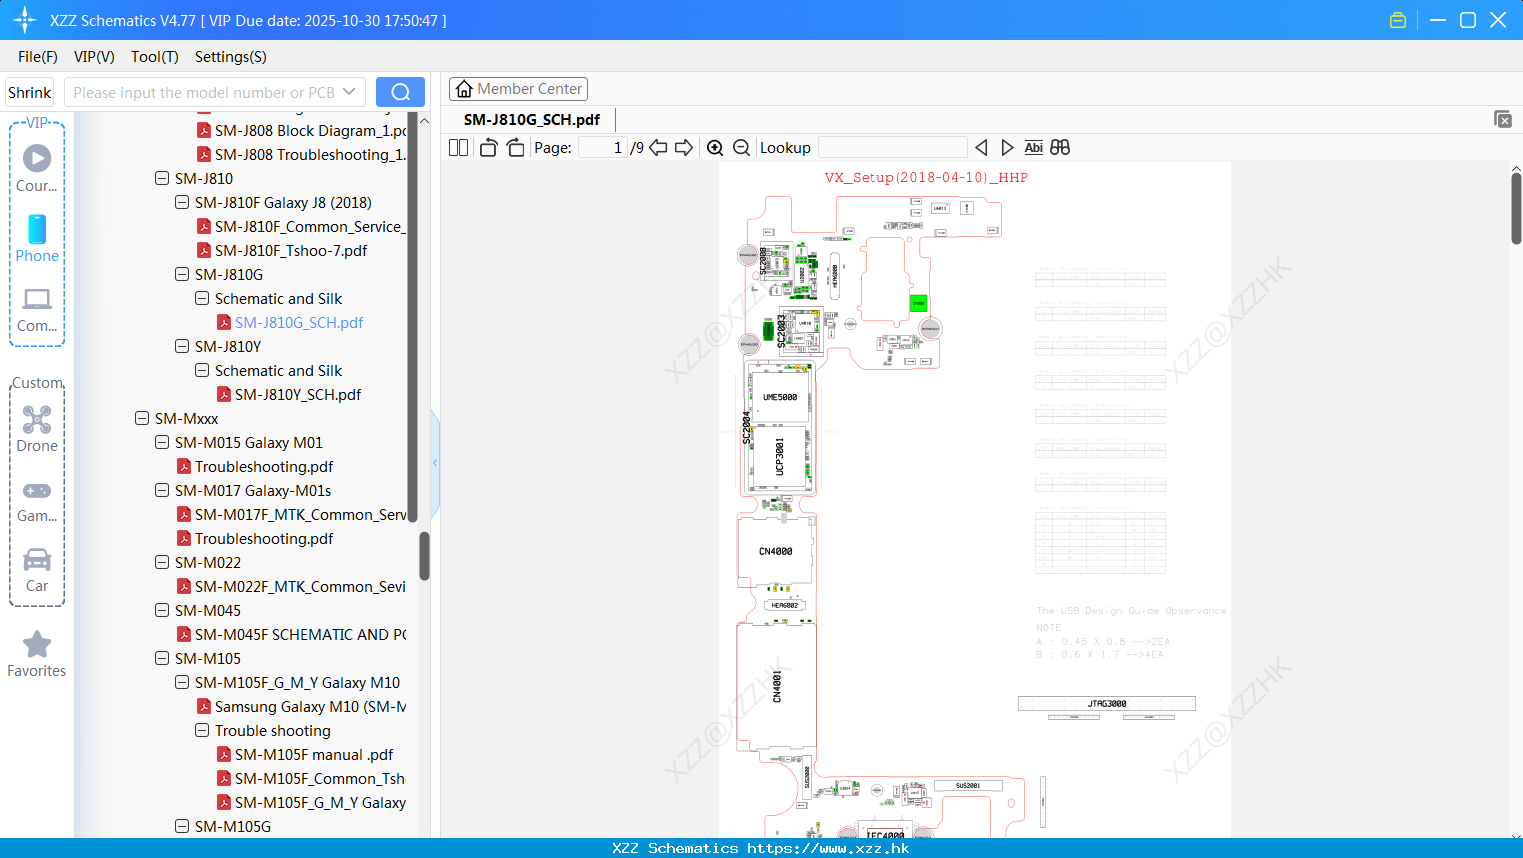
Task: Go to previous page arrow
Action: pyautogui.click(x=658, y=147)
